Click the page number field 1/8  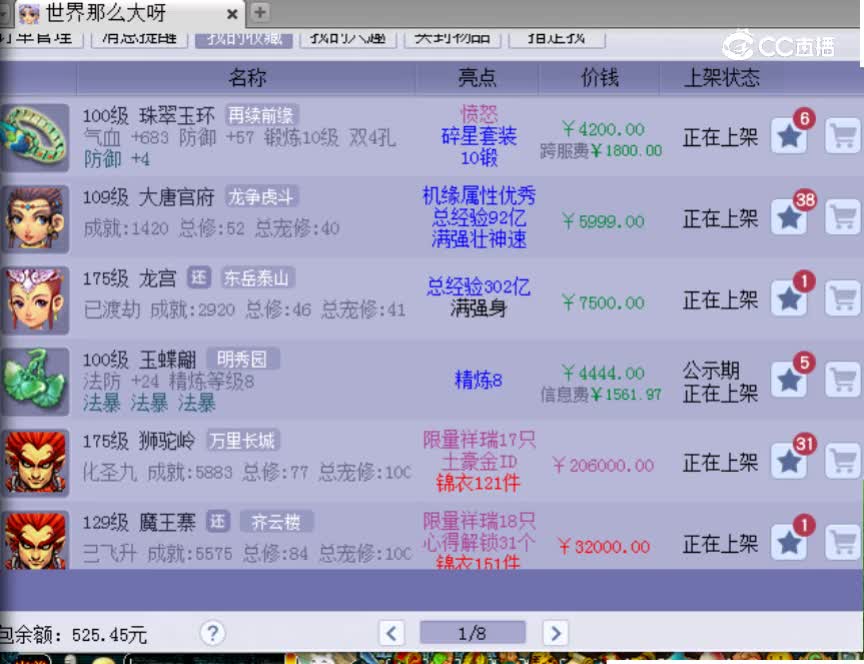click(x=473, y=633)
